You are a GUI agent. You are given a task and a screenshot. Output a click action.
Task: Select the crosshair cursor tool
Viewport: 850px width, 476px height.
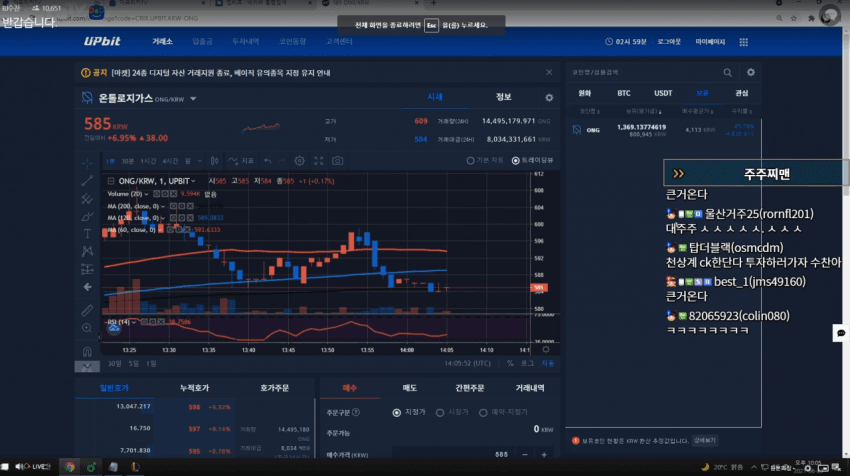point(87,163)
